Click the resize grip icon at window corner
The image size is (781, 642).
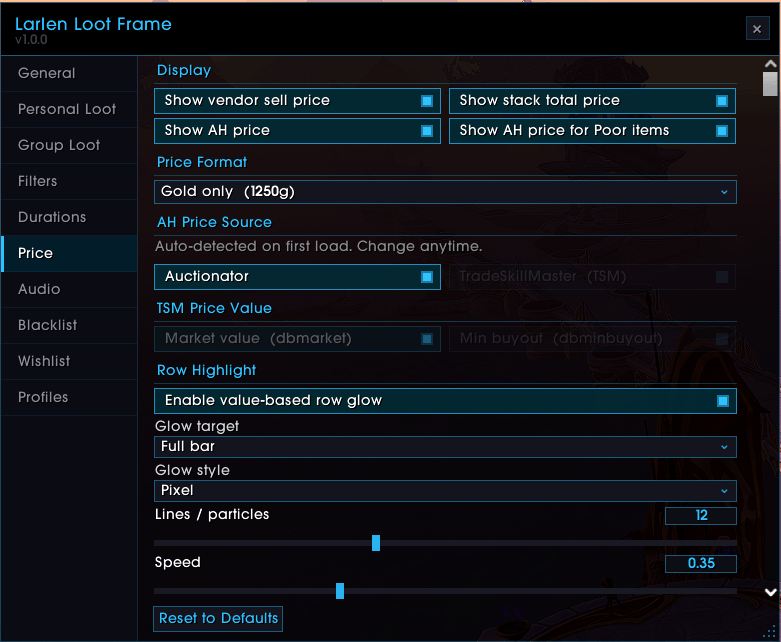point(770,632)
